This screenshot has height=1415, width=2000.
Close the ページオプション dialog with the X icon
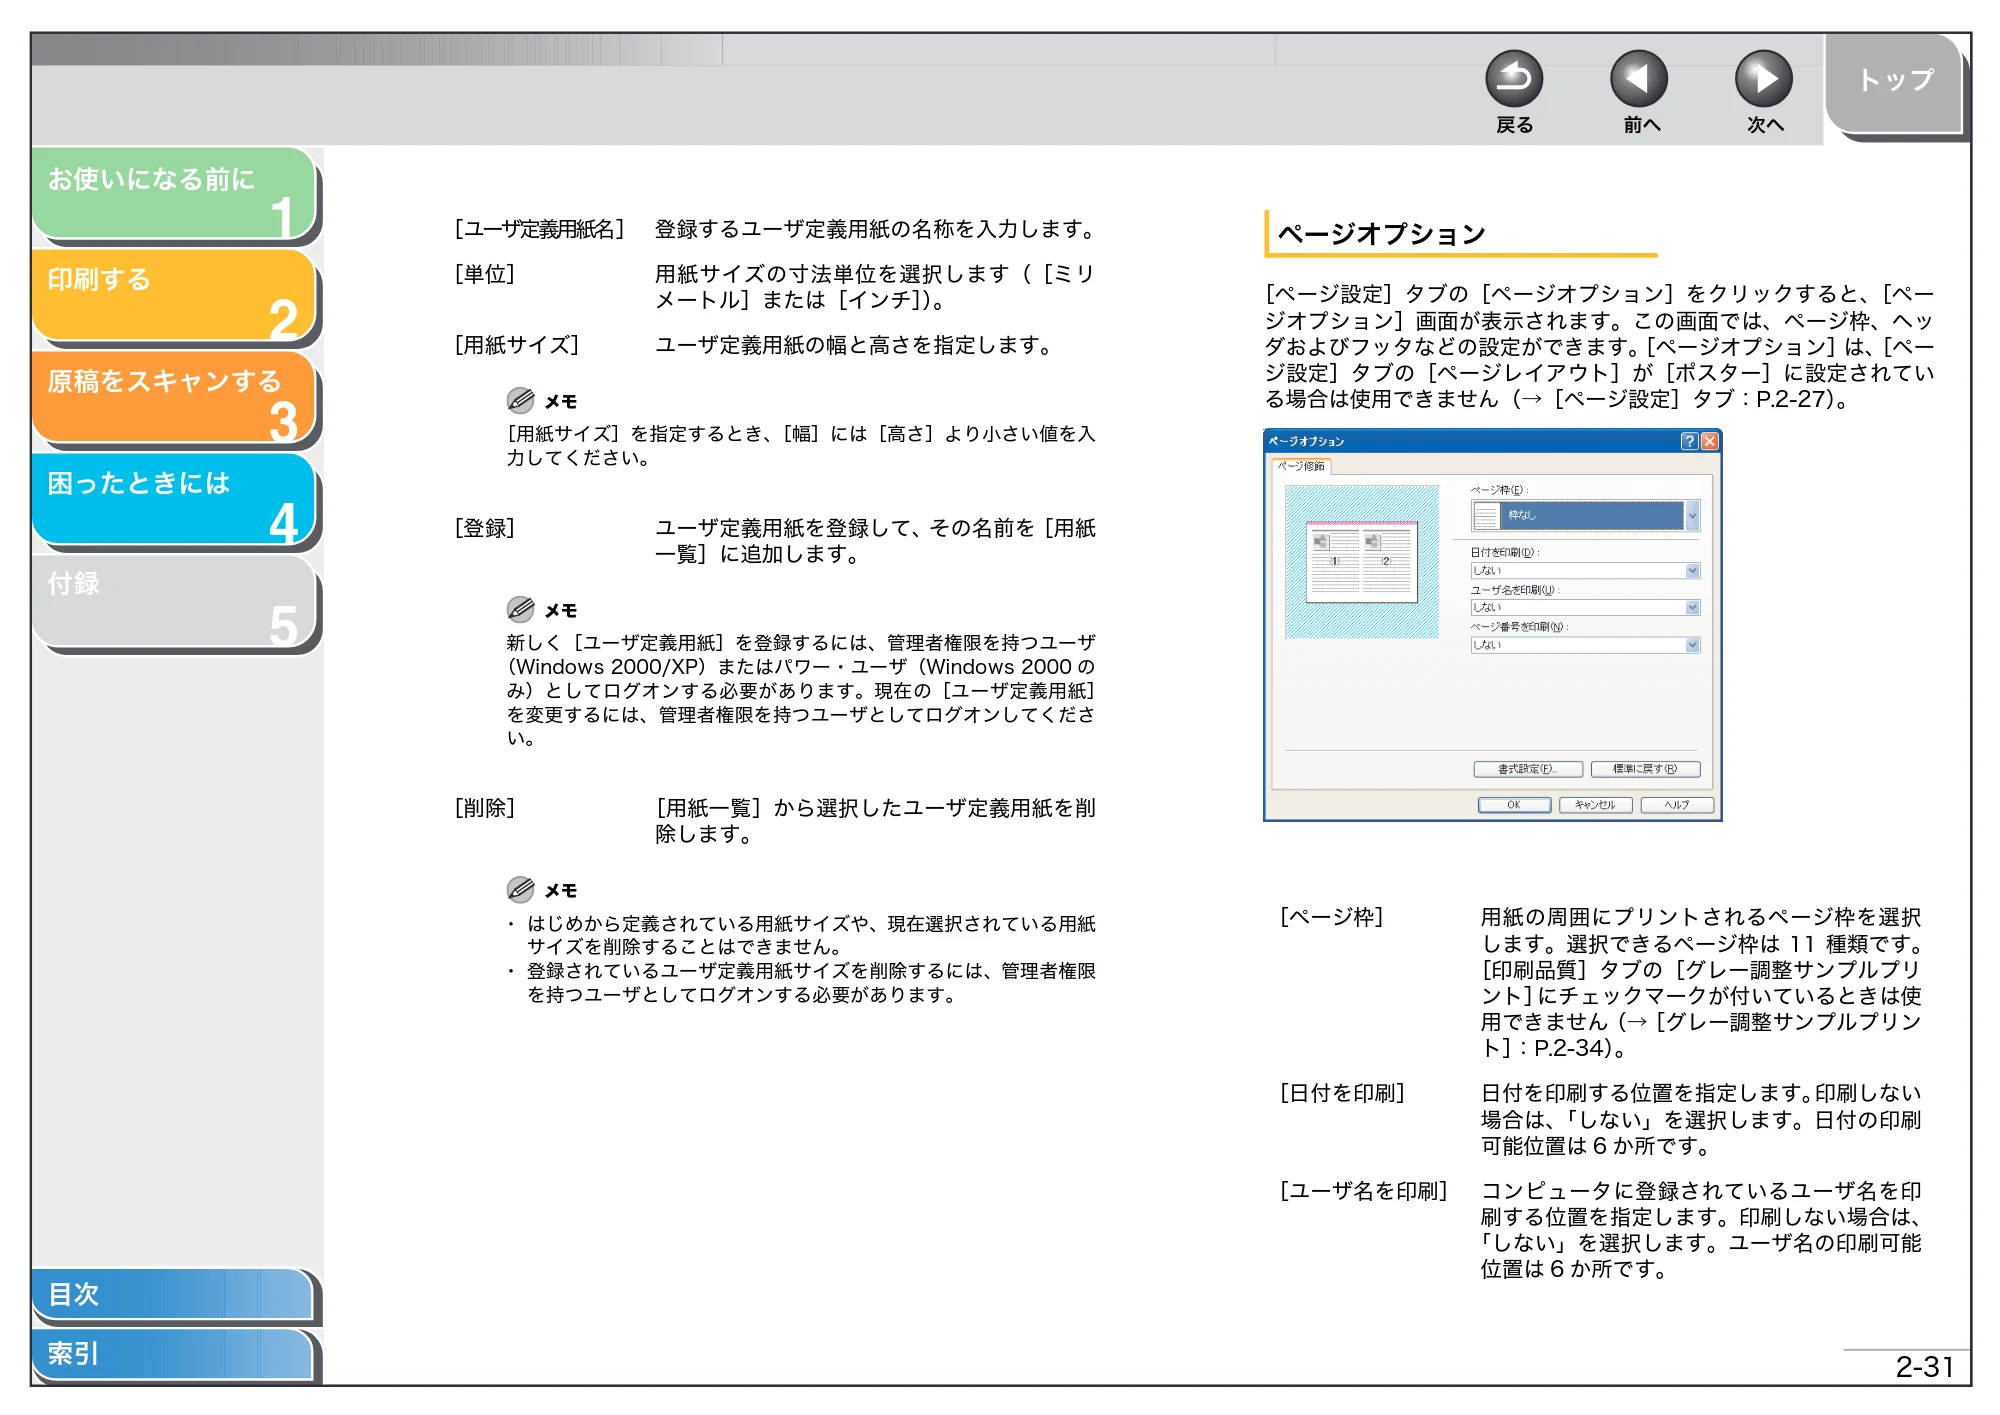1709,441
